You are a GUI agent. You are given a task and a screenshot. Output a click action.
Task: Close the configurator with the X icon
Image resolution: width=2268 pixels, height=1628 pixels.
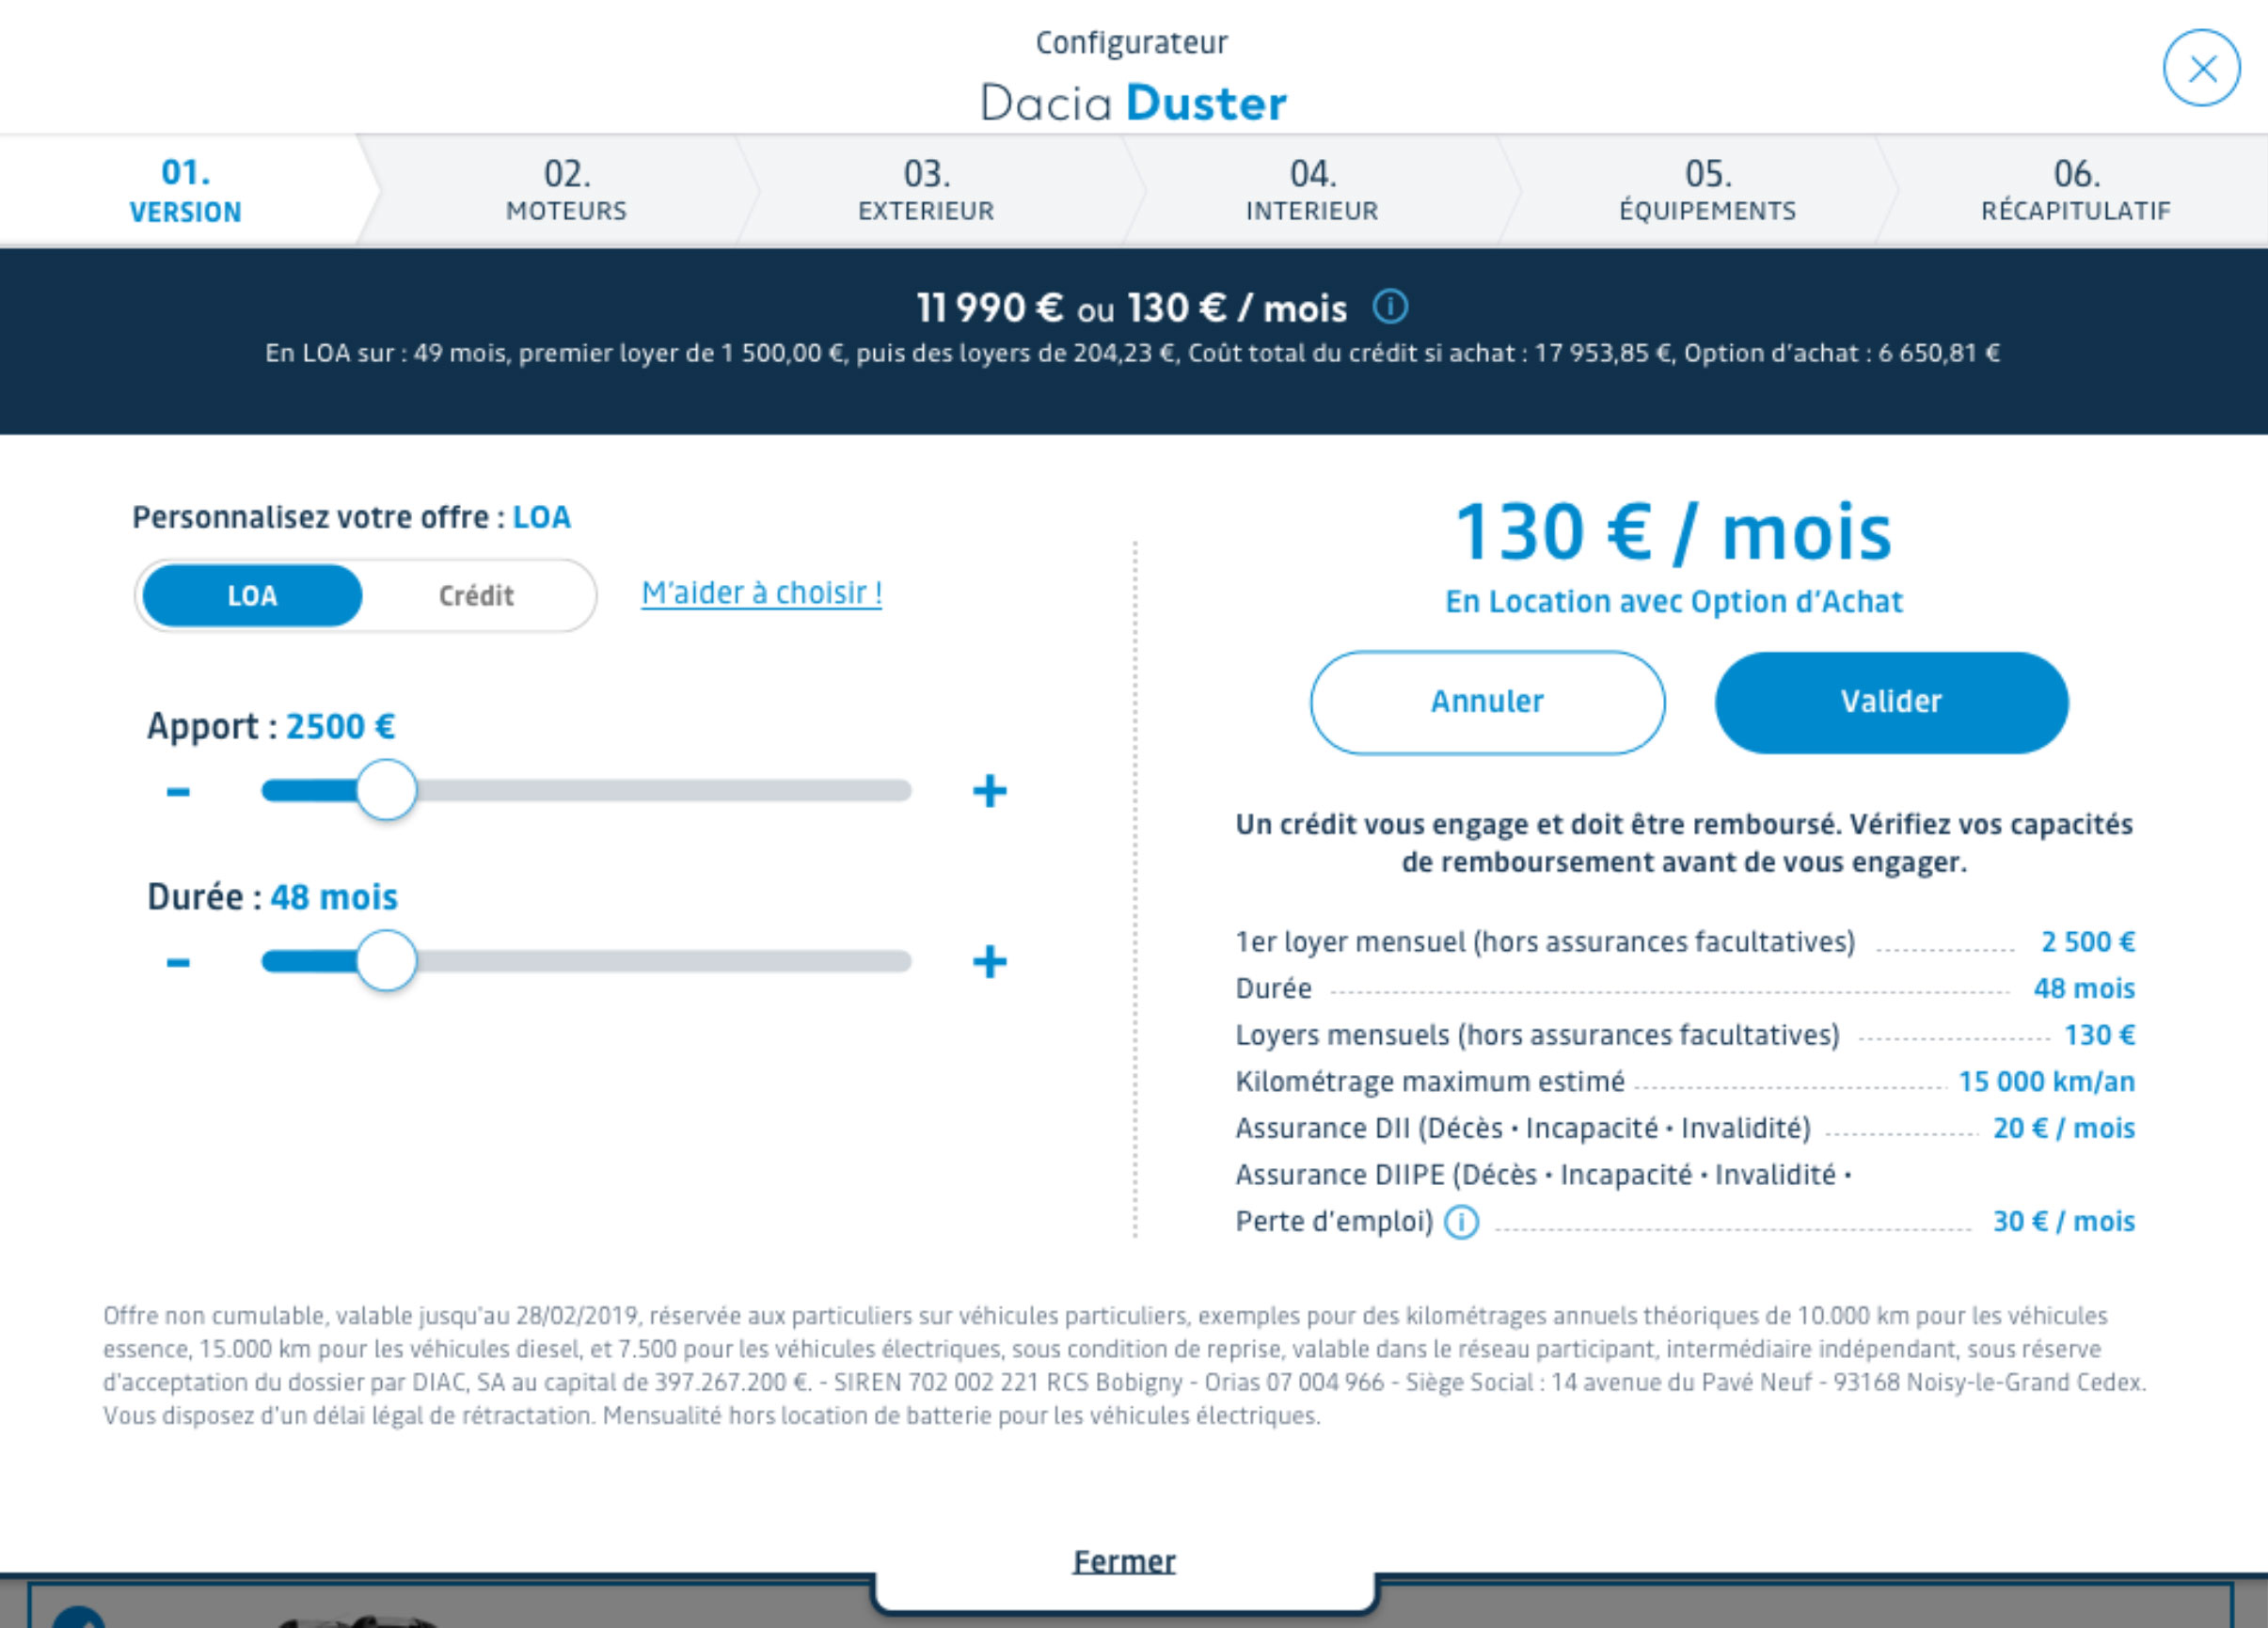point(2201,68)
